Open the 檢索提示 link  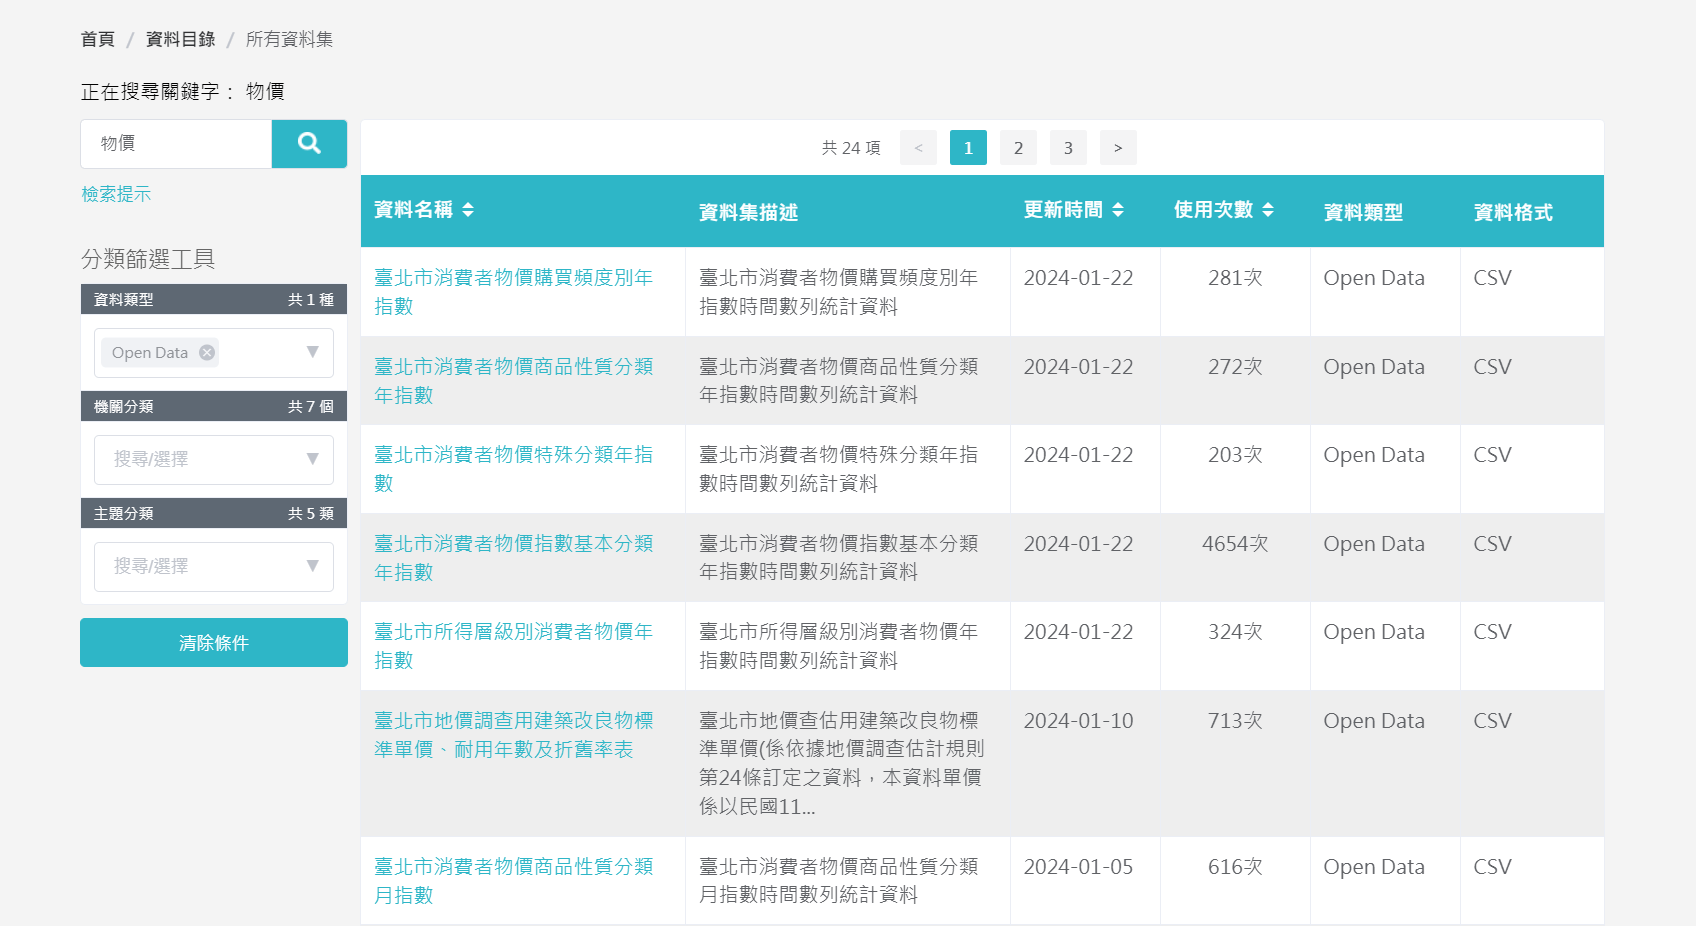click(116, 194)
